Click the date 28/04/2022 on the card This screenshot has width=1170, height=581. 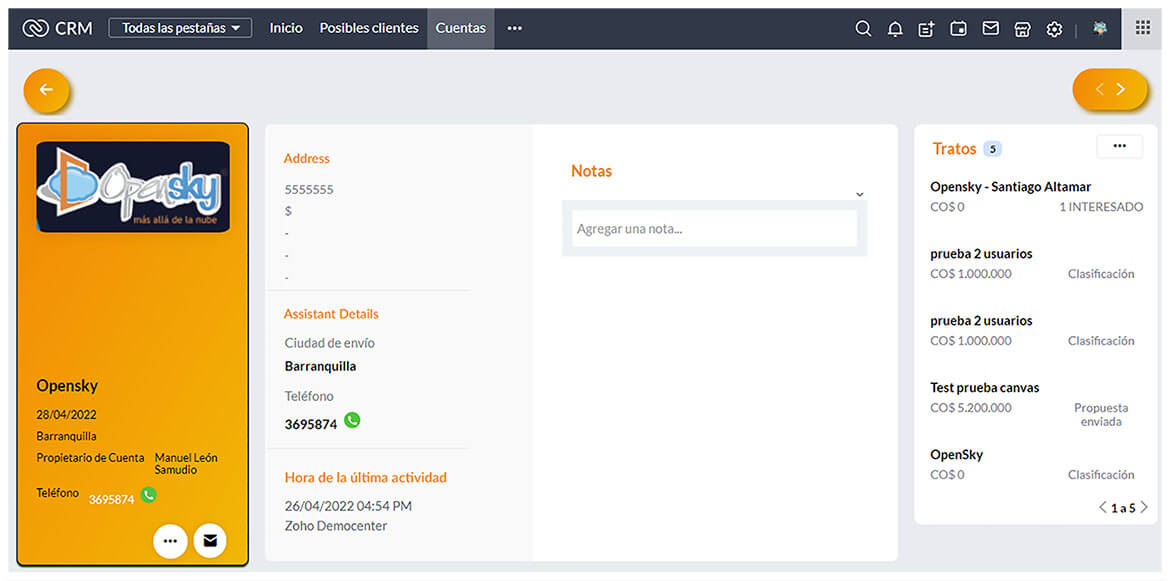point(66,415)
